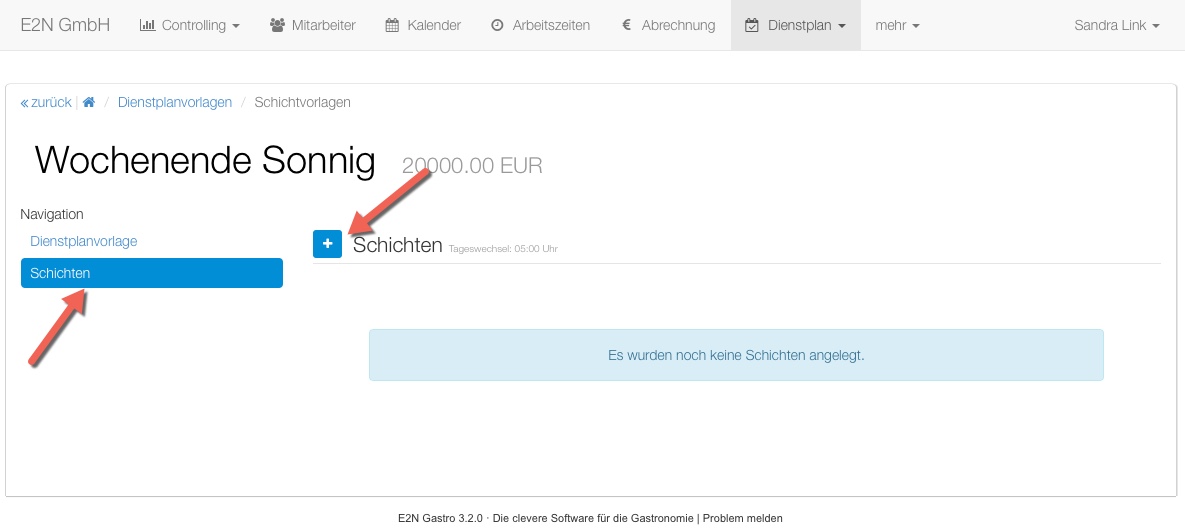Click the Mitarbeiter people icon
This screenshot has width=1185, height=528.
click(x=277, y=25)
